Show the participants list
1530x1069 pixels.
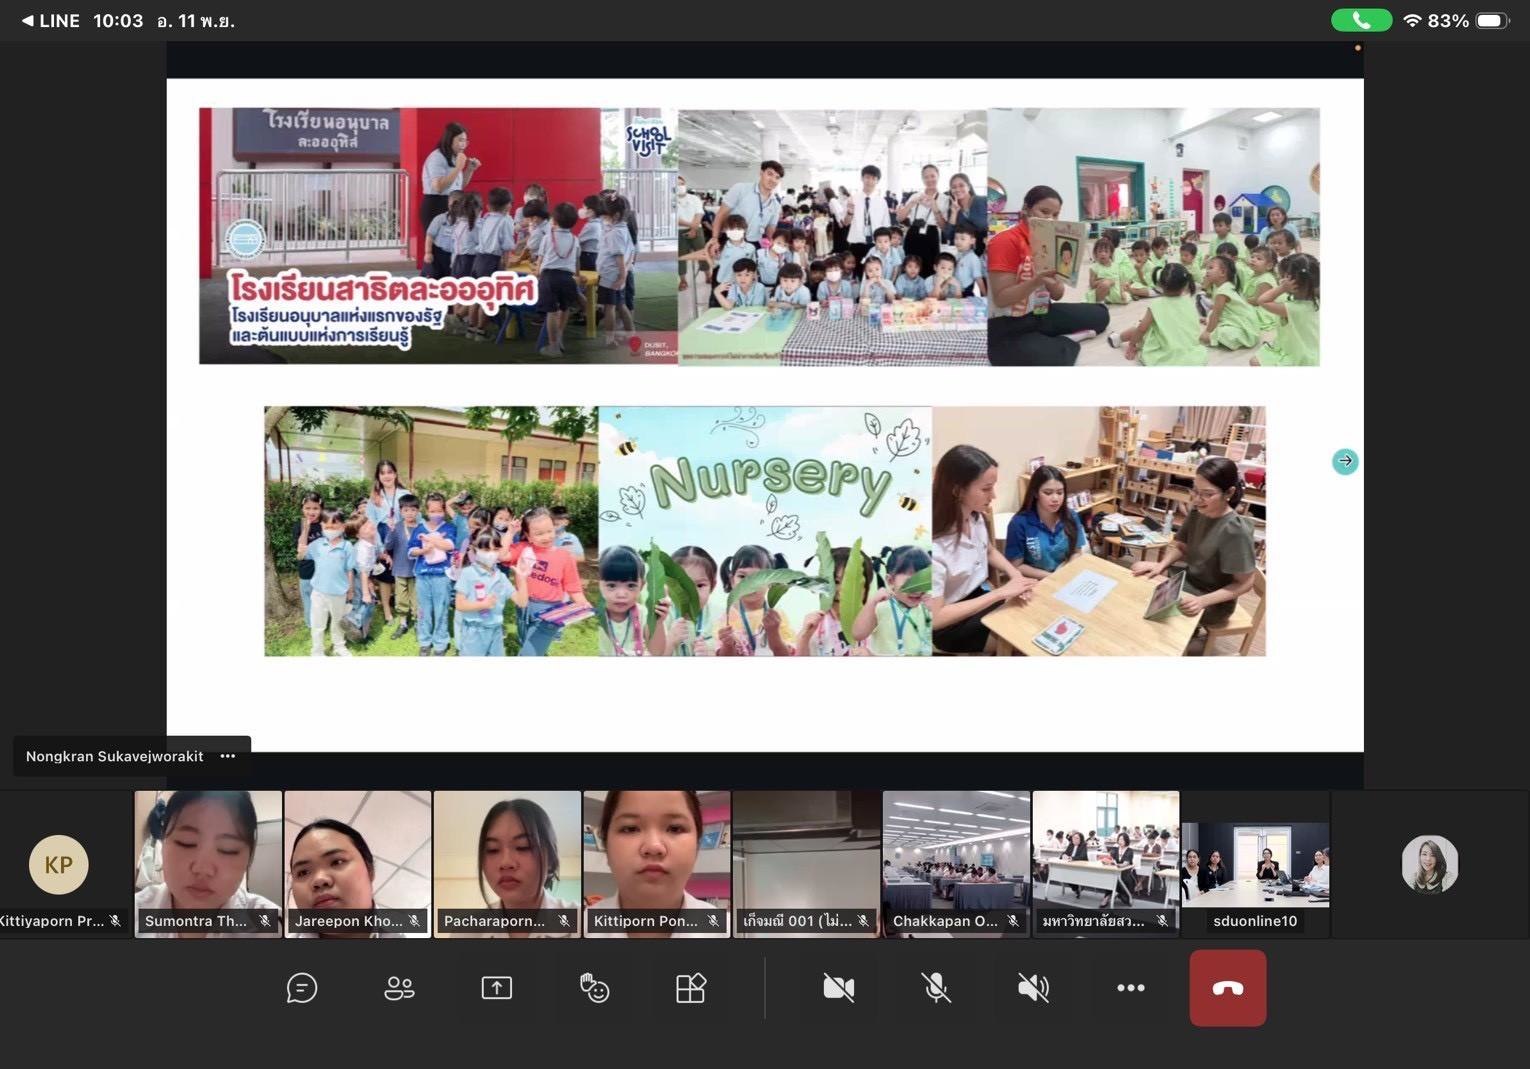[399, 988]
